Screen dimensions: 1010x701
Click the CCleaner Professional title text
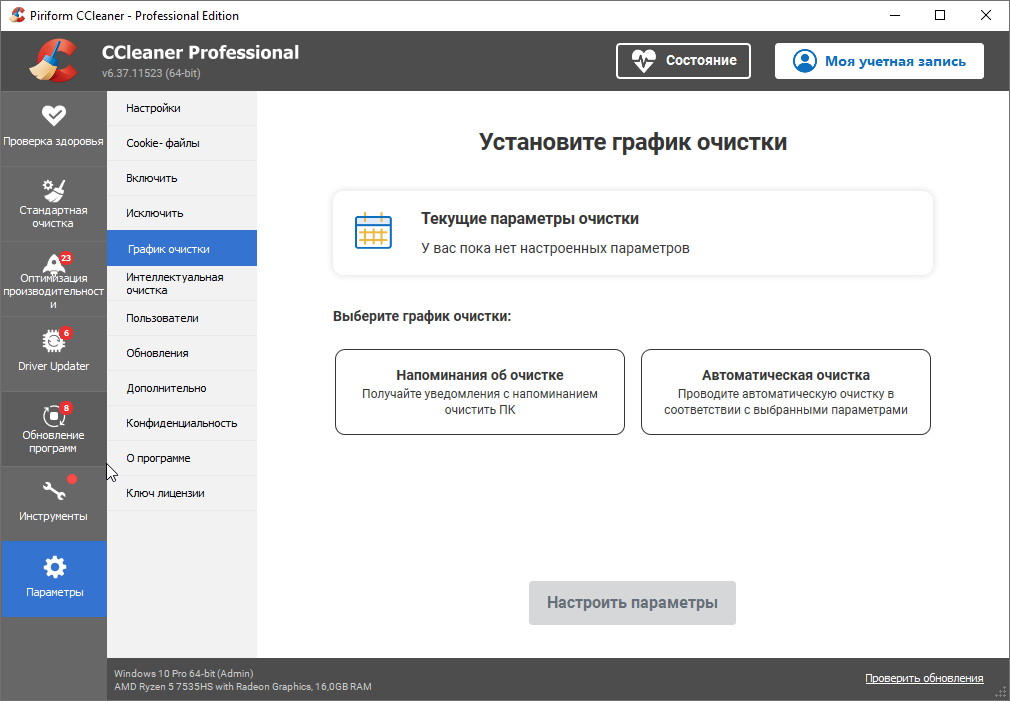click(x=200, y=52)
